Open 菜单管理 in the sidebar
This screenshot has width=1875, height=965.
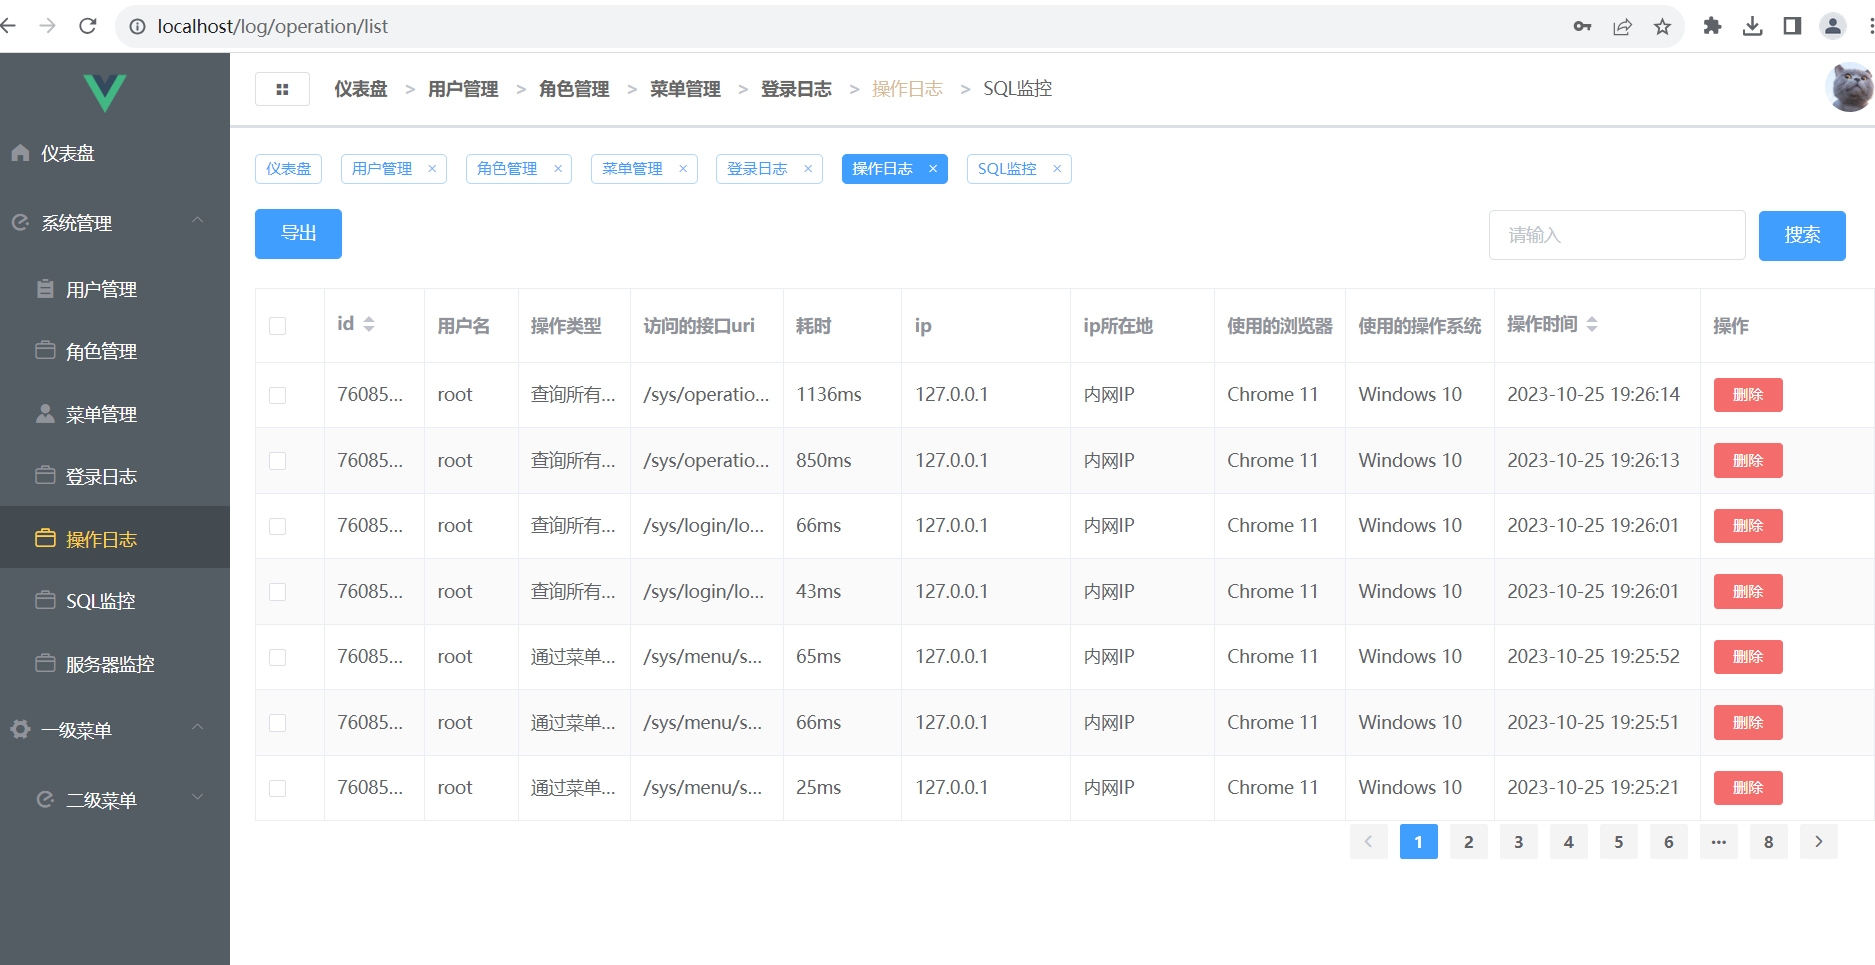tap(115, 414)
